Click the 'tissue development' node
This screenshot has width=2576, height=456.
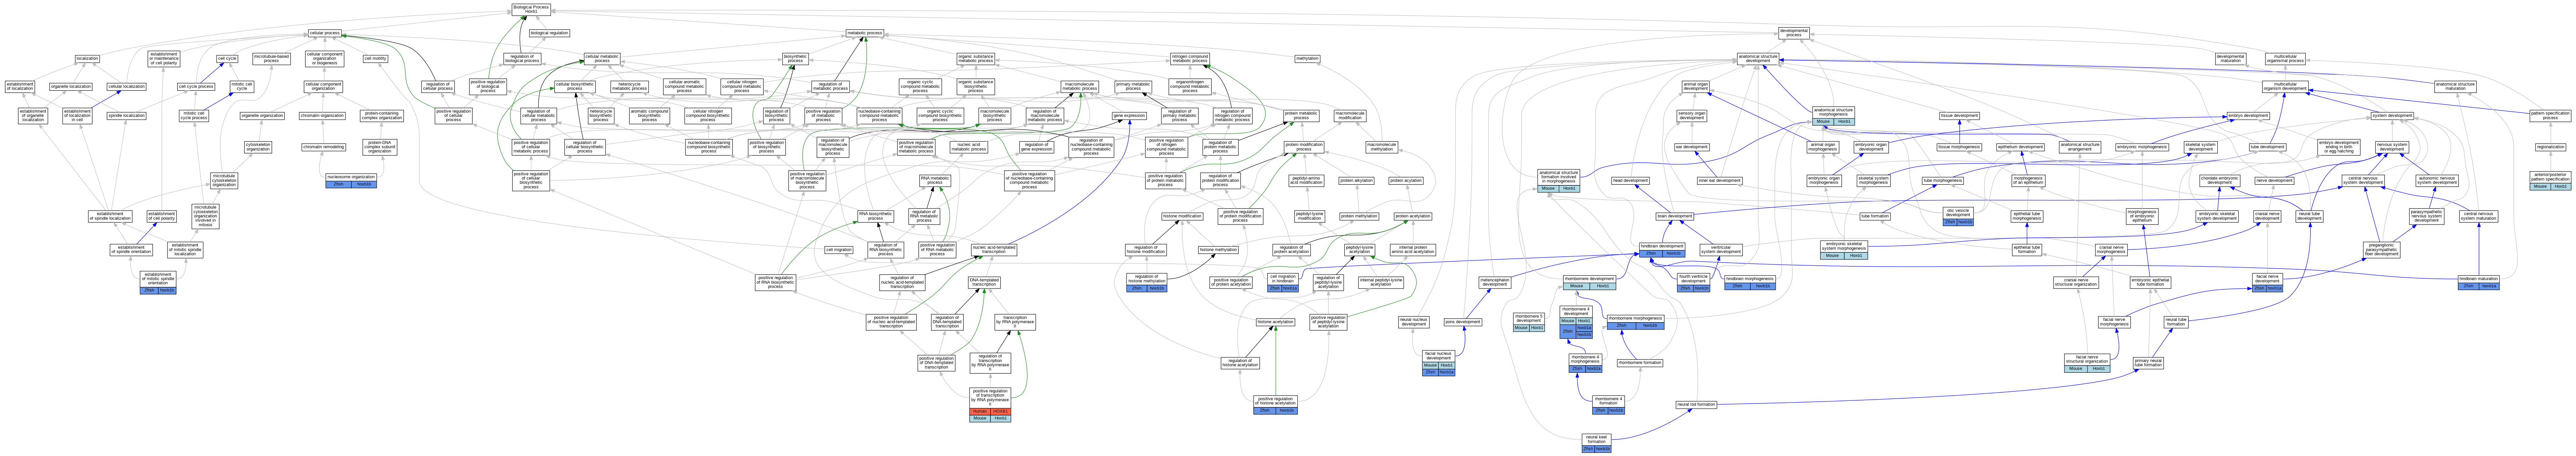pos(1960,116)
